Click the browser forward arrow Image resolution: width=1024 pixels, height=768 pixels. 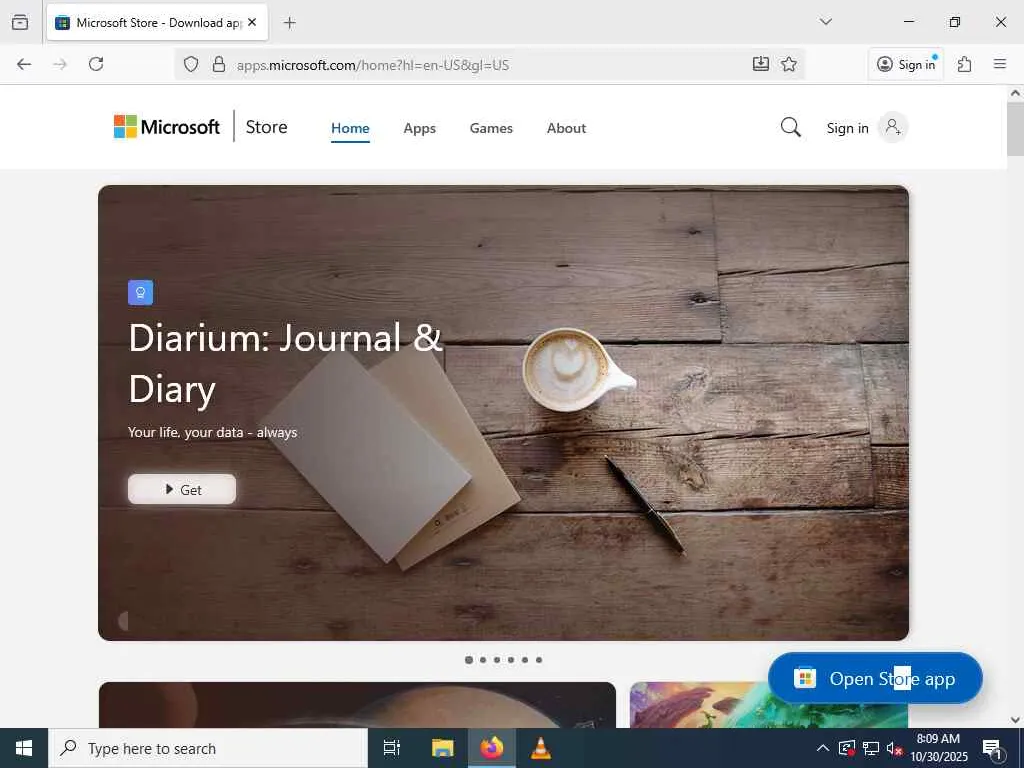(x=60, y=64)
